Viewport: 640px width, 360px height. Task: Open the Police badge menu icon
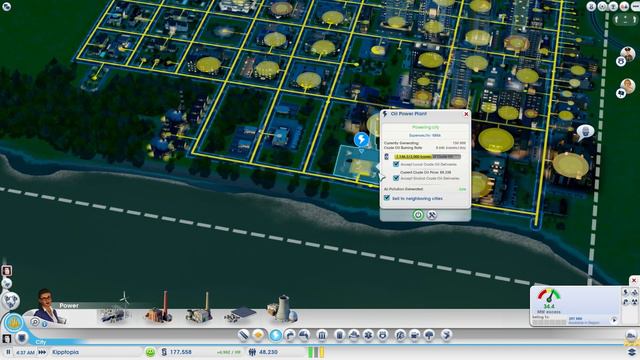383,336
